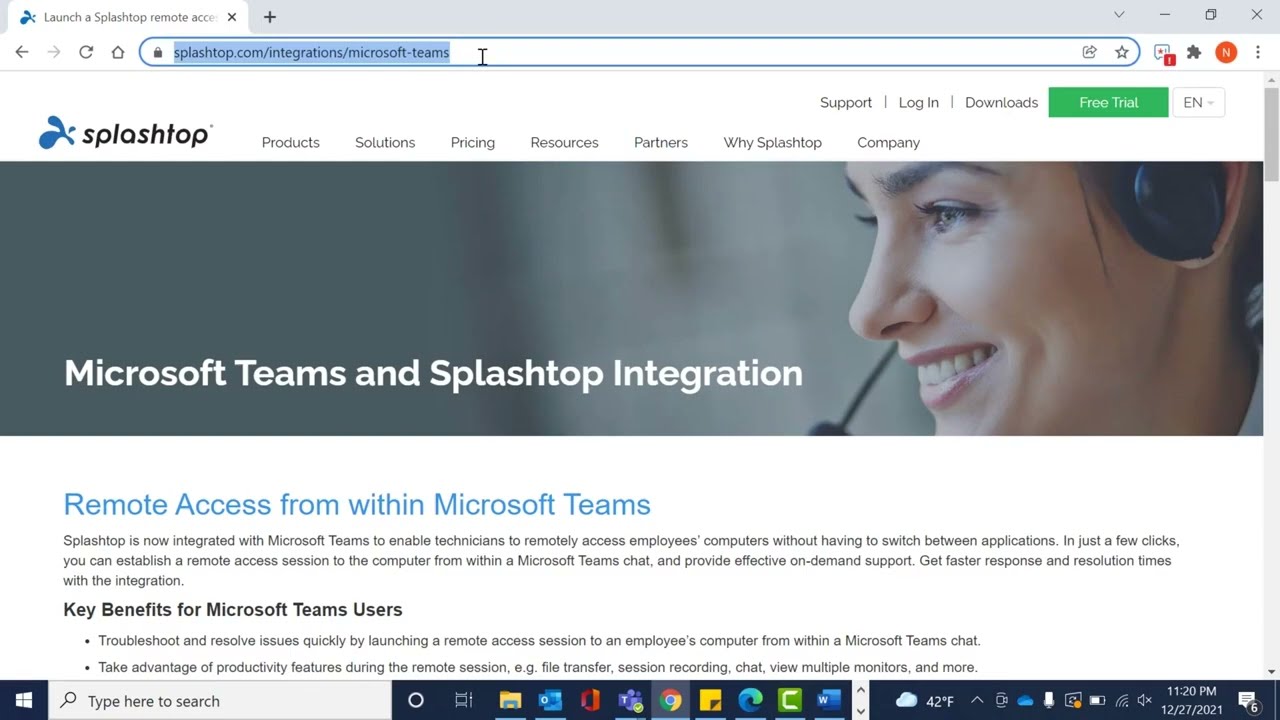The width and height of the screenshot is (1280, 720).
Task: Start a Free Trial
Action: pyautogui.click(x=1108, y=102)
